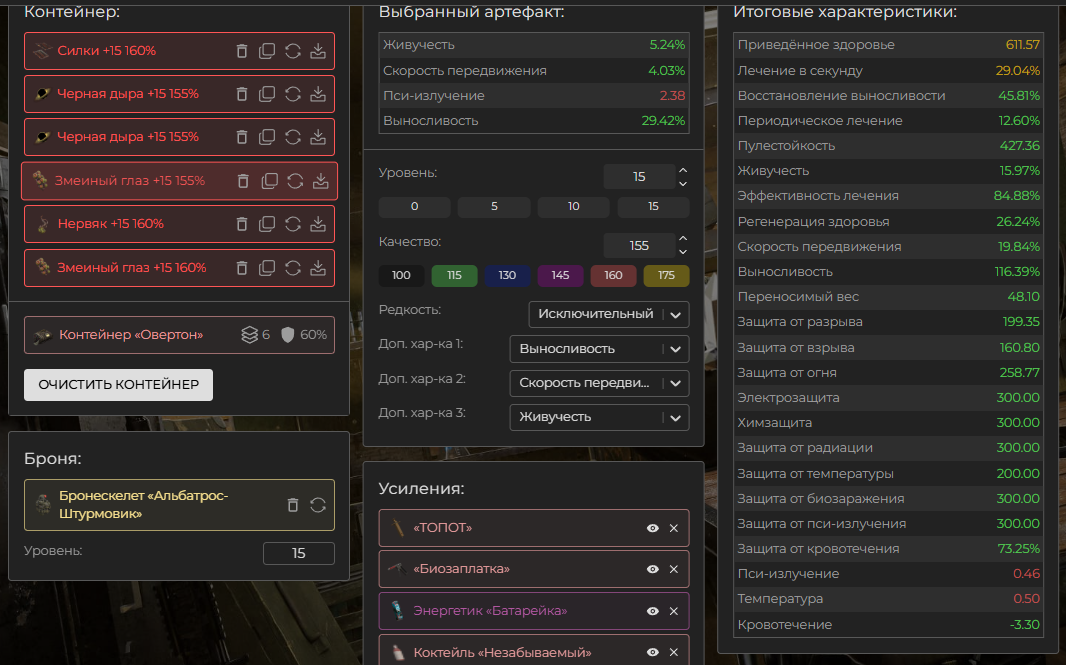The height and width of the screenshot is (665, 1066).
Task: Click the ОЧИСТИТЬ КОНТЕЙНЕР button
Action: 118,385
